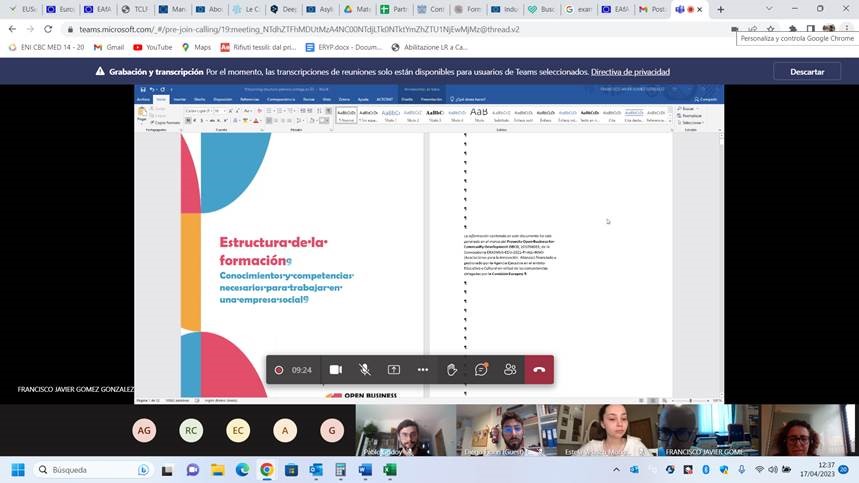This screenshot has height=483, width=859.
Task: Go forward with Chrome's forward arrow
Action: click(30, 29)
